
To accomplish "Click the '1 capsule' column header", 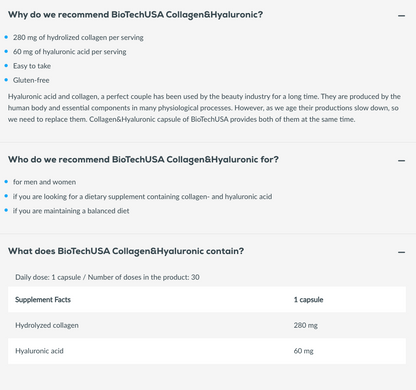I will point(308,299).
